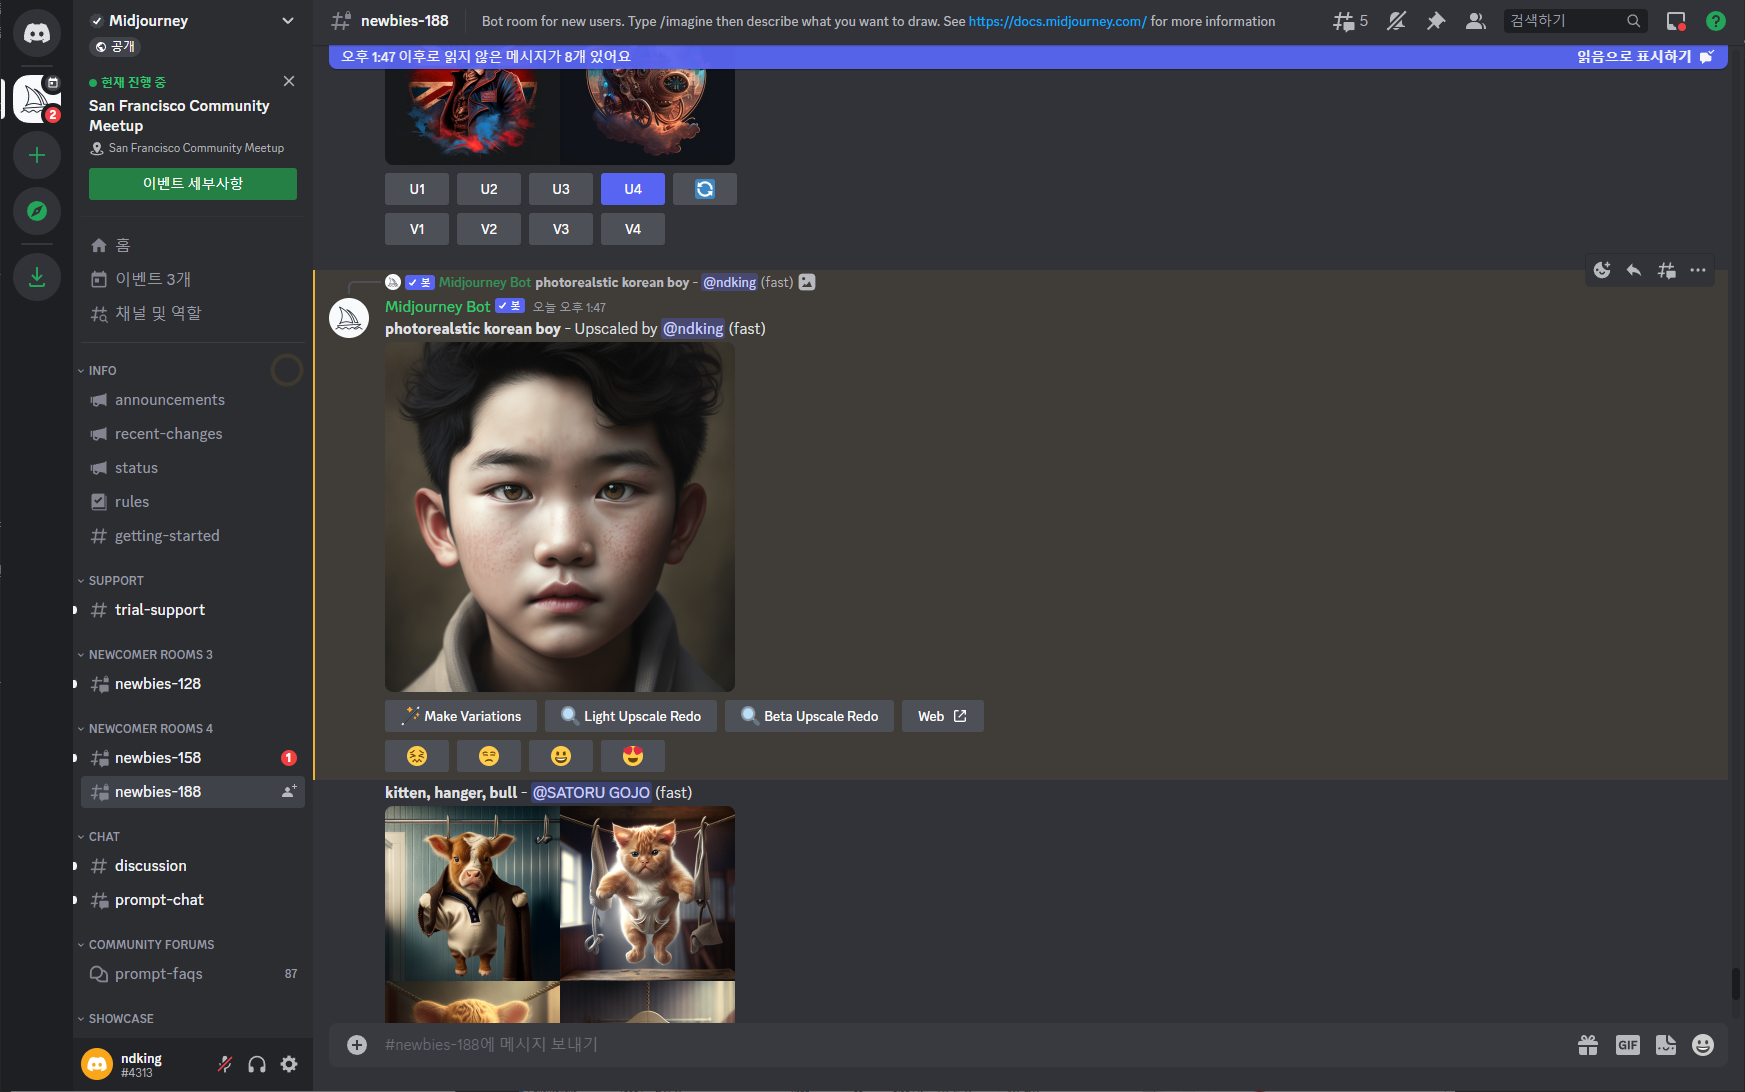Open user settings gear icon
Viewport: 1745px width, 1092px height.
point(289,1064)
